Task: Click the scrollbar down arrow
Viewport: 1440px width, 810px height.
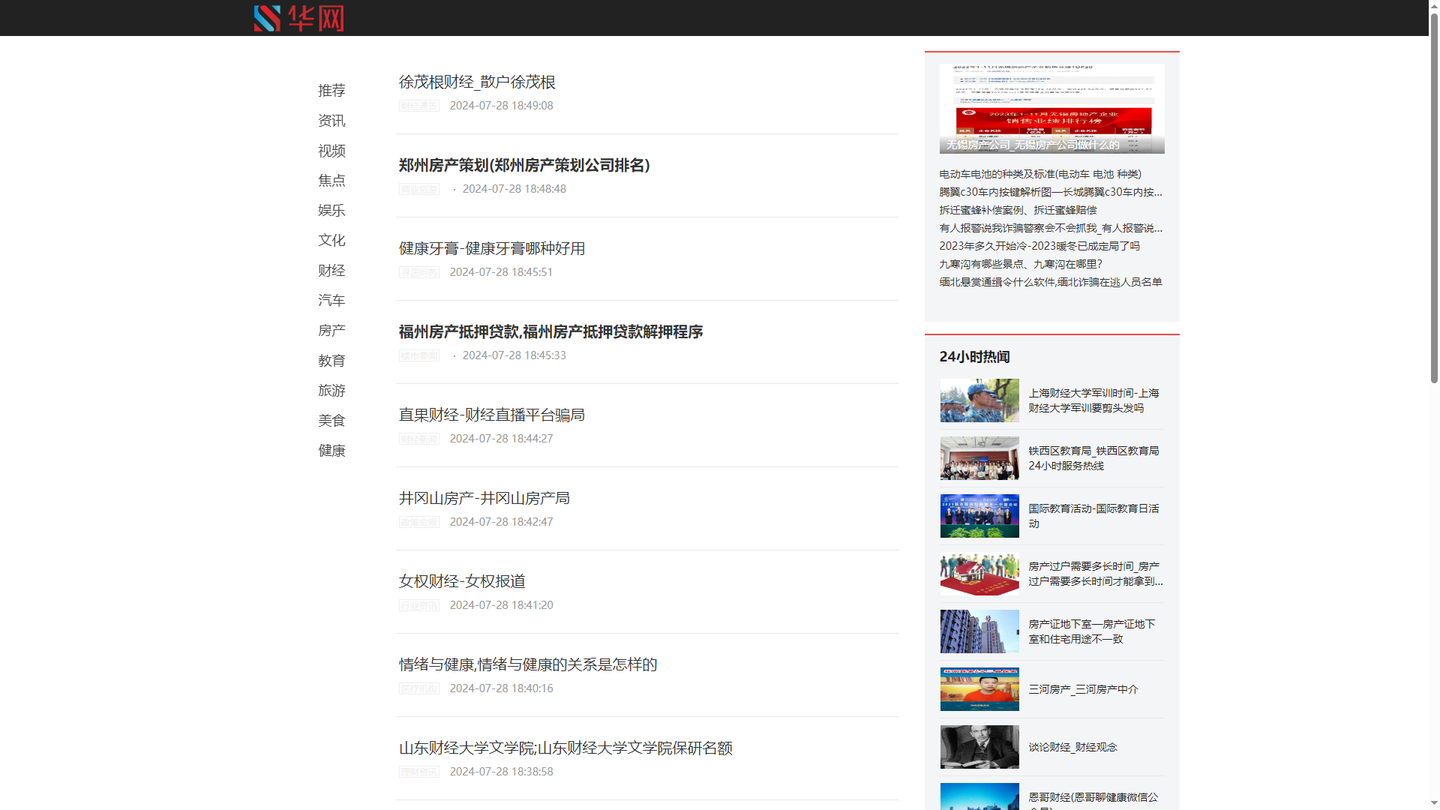Action: 1434,804
